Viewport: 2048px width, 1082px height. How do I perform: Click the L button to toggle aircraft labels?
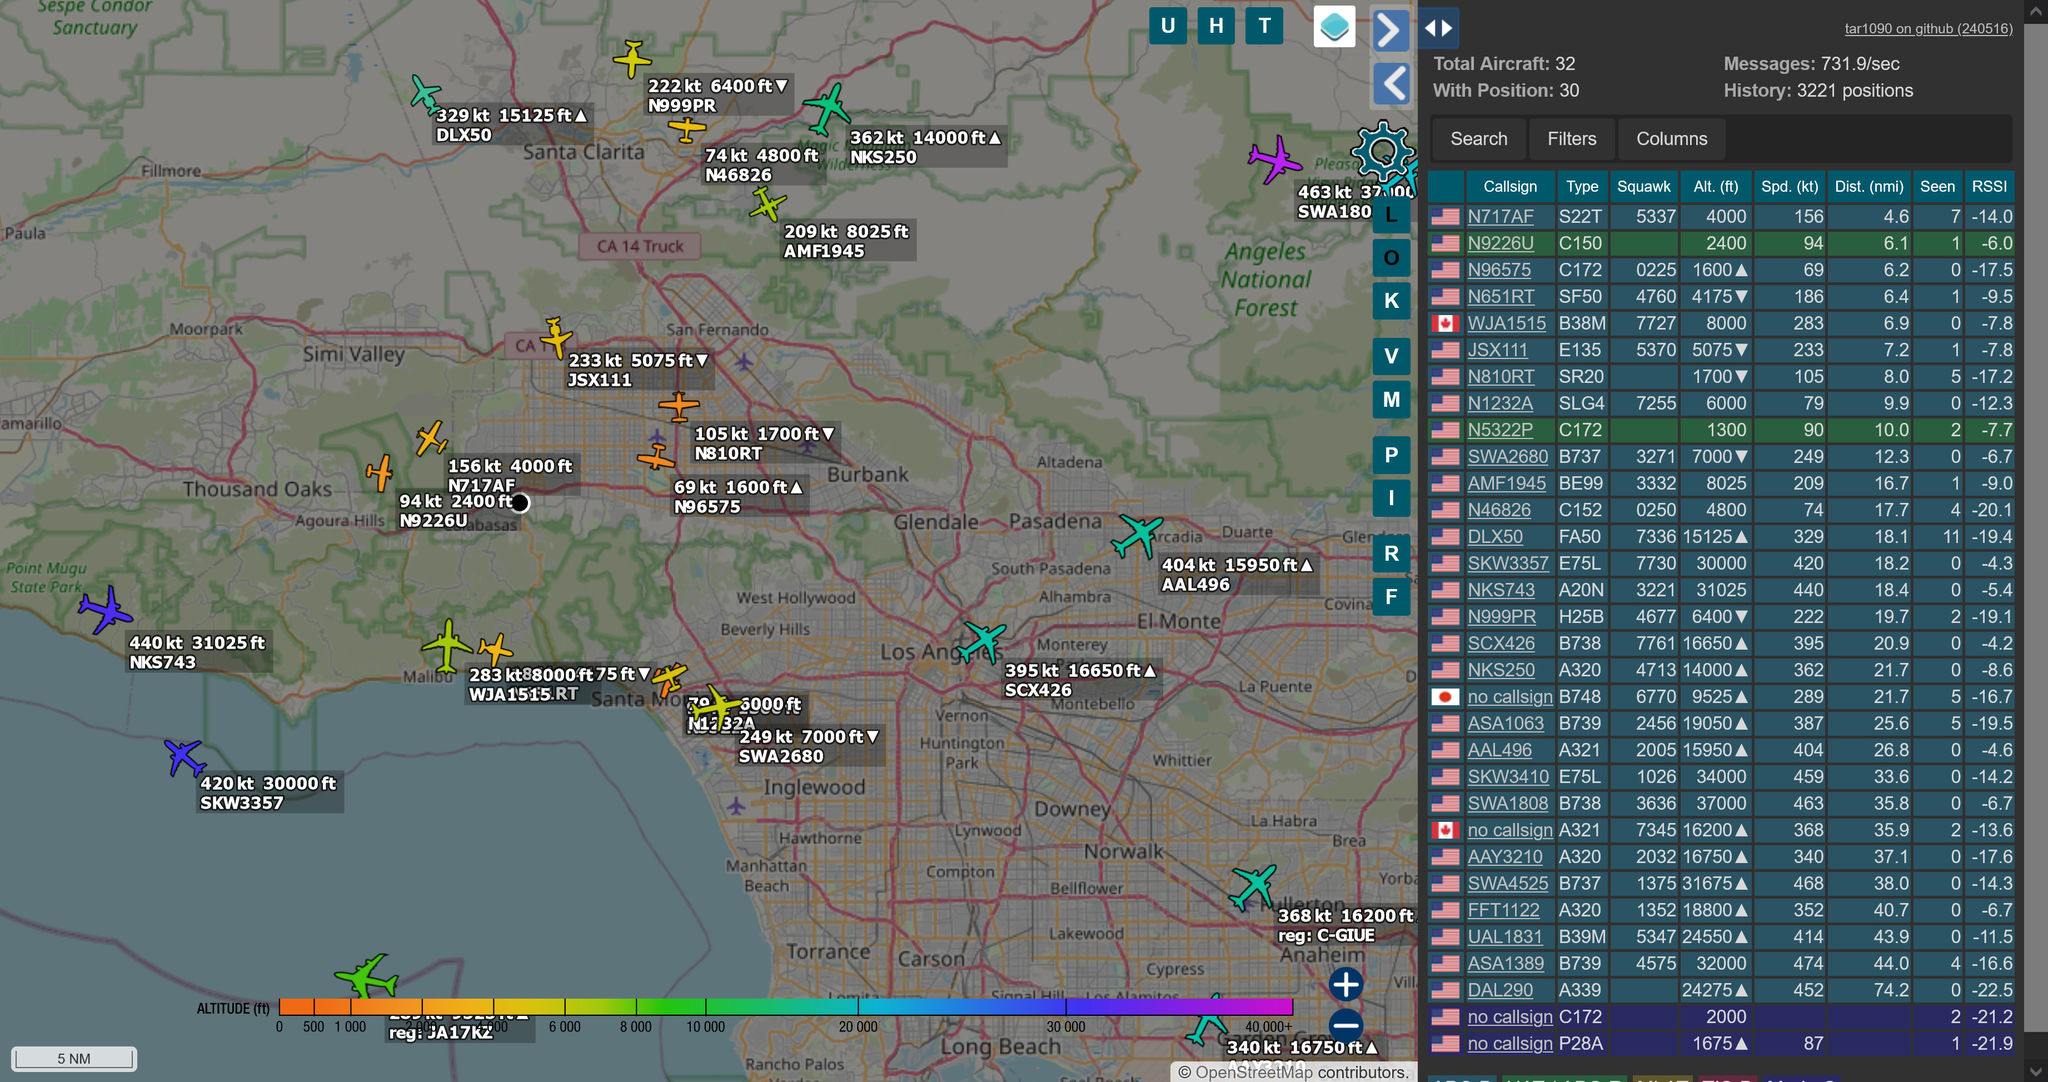[1390, 213]
